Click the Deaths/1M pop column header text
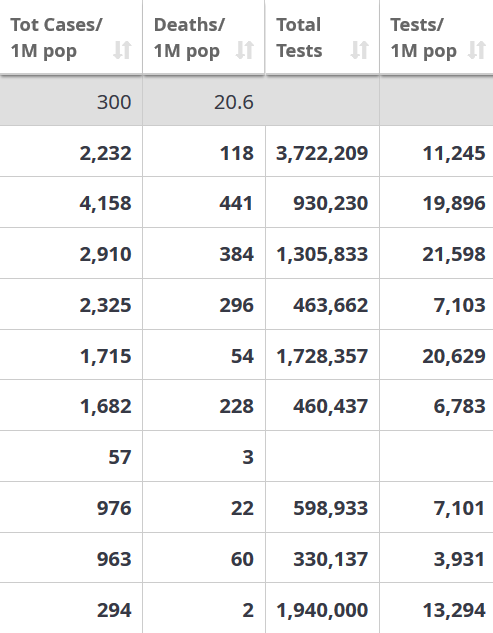The height and width of the screenshot is (633, 493). tap(189, 38)
